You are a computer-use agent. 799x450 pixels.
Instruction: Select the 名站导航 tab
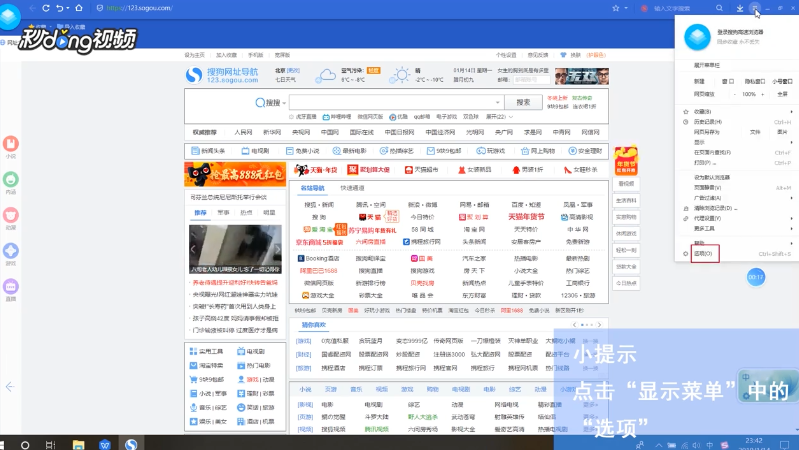(x=312, y=188)
